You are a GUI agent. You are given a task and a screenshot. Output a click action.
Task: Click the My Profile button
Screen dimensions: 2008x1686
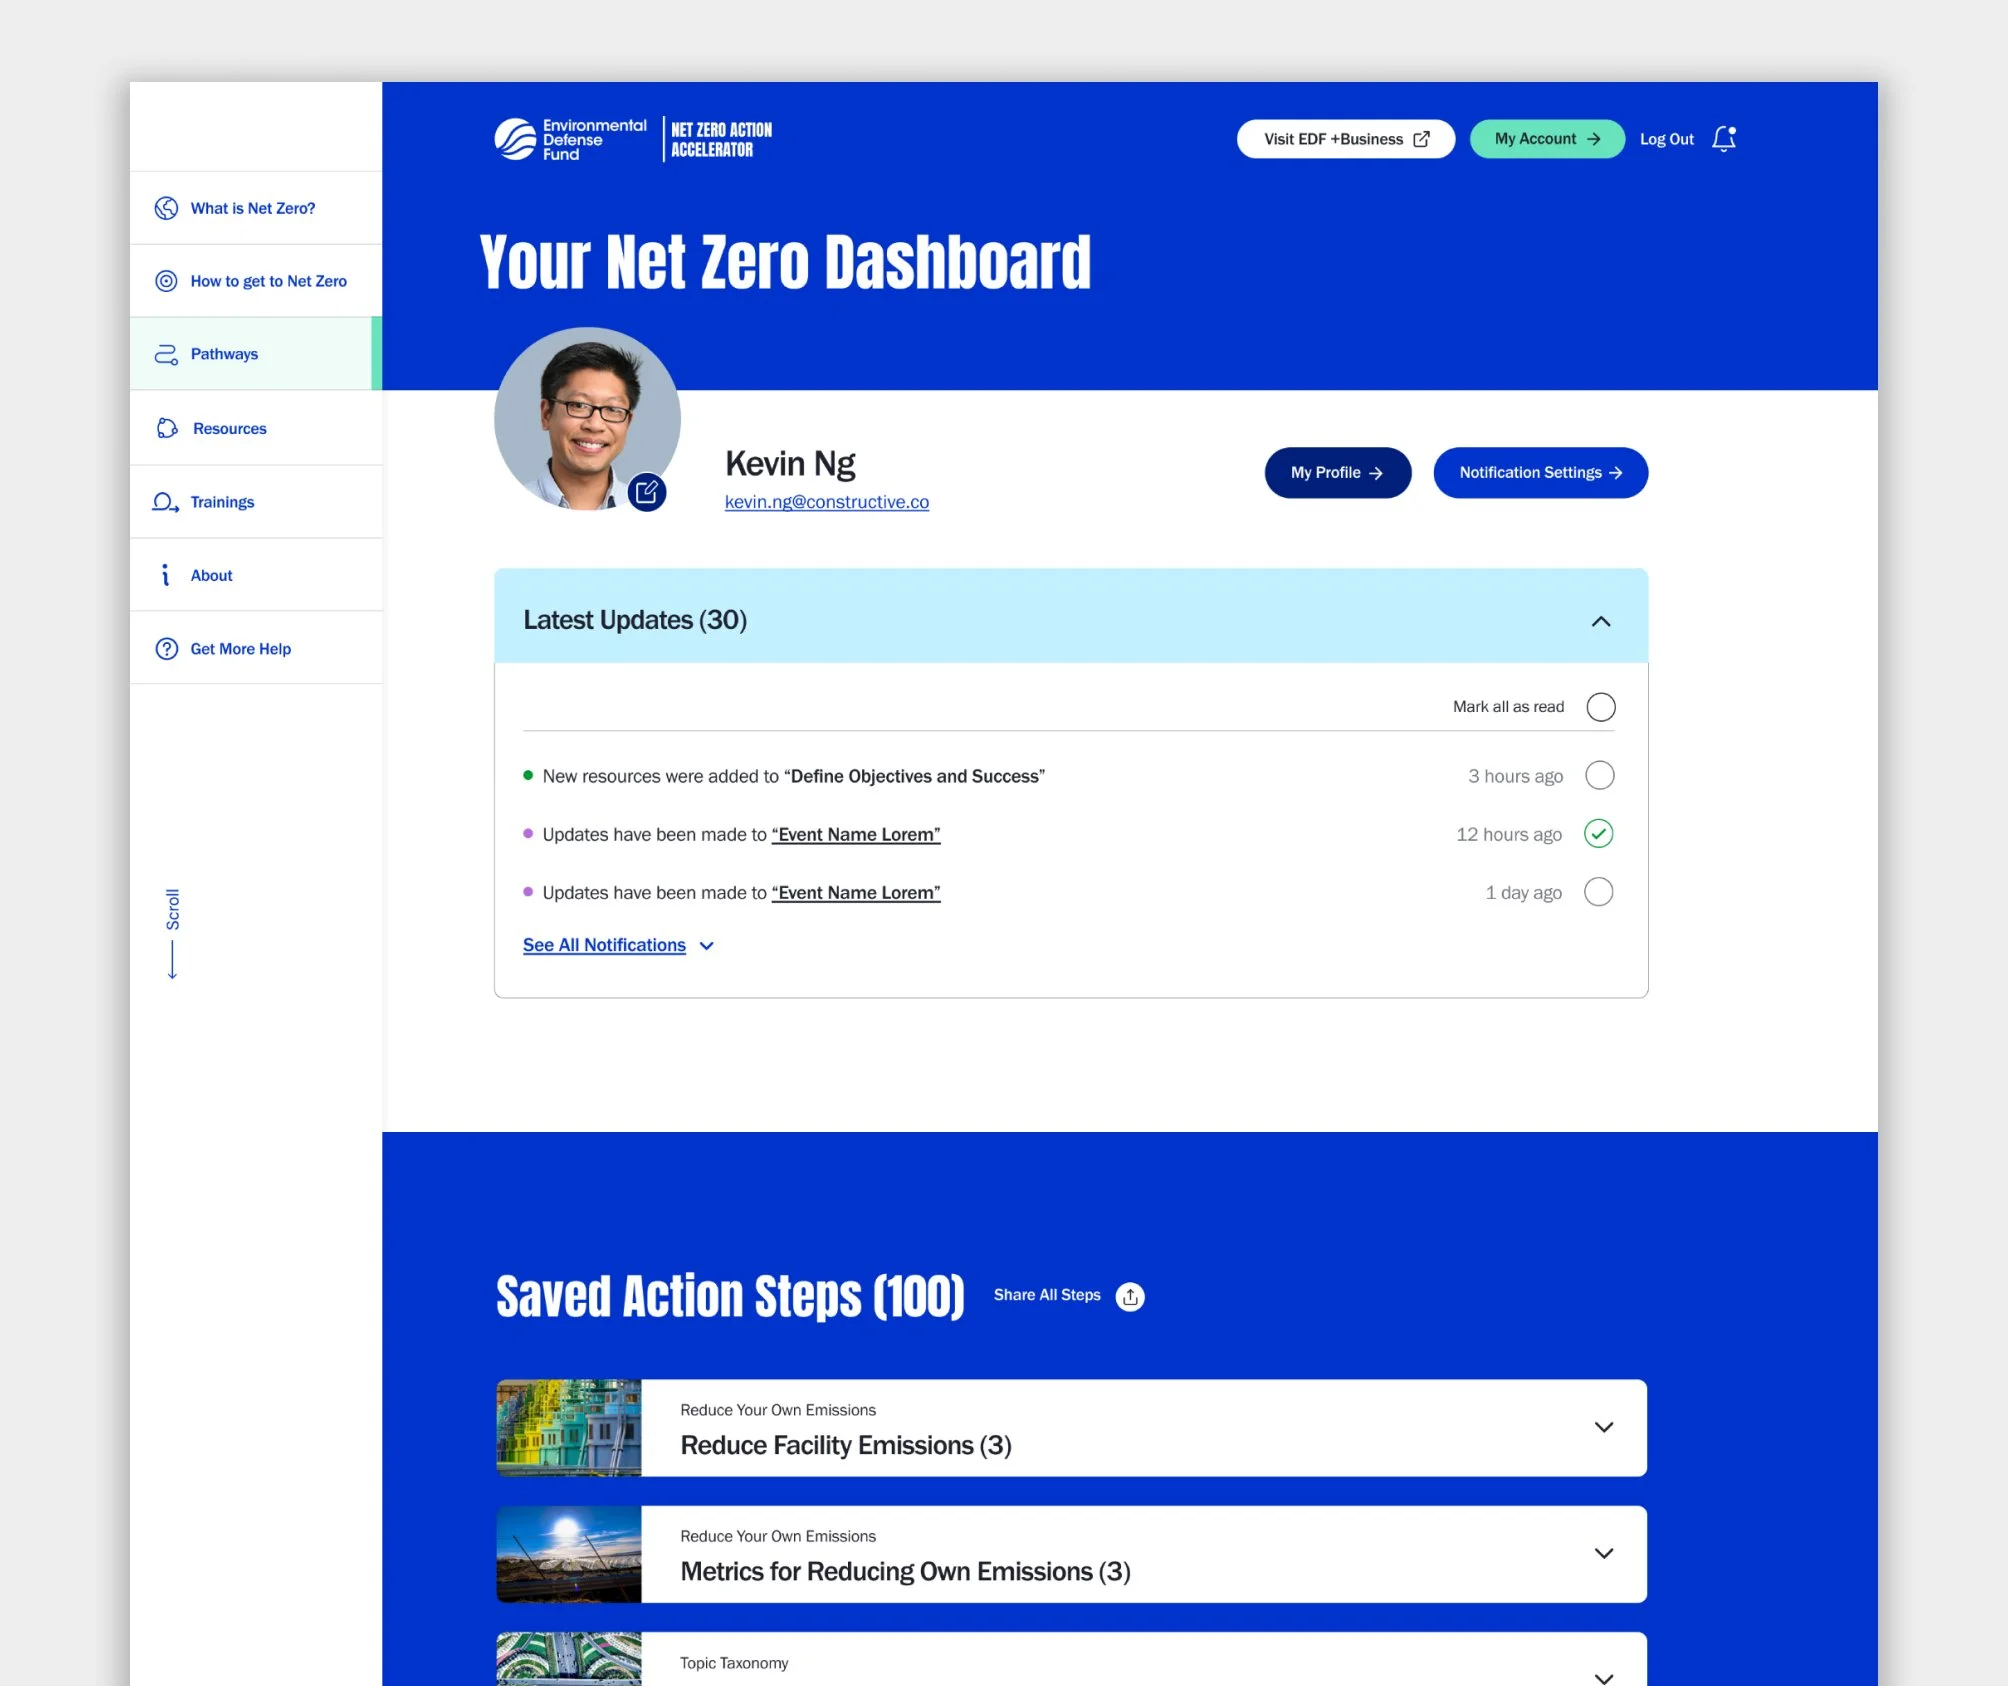pyautogui.click(x=1337, y=472)
